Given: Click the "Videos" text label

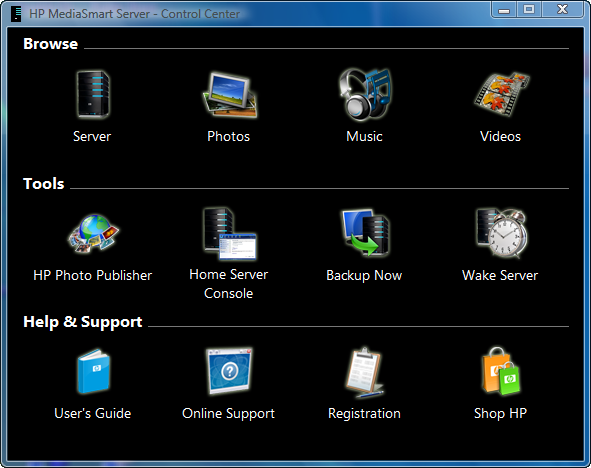Looking at the screenshot, I should coord(500,136).
